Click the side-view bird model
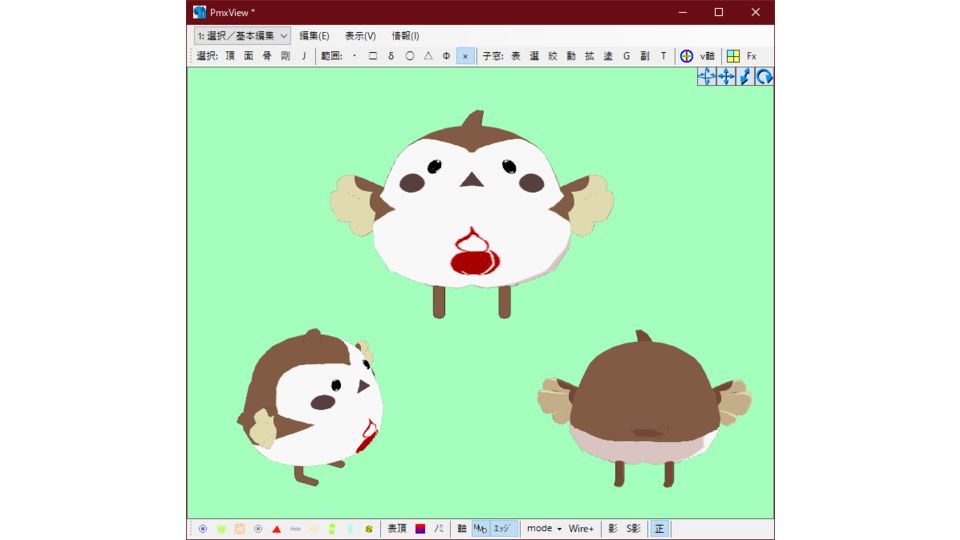960x540 pixels. pyautogui.click(x=310, y=407)
